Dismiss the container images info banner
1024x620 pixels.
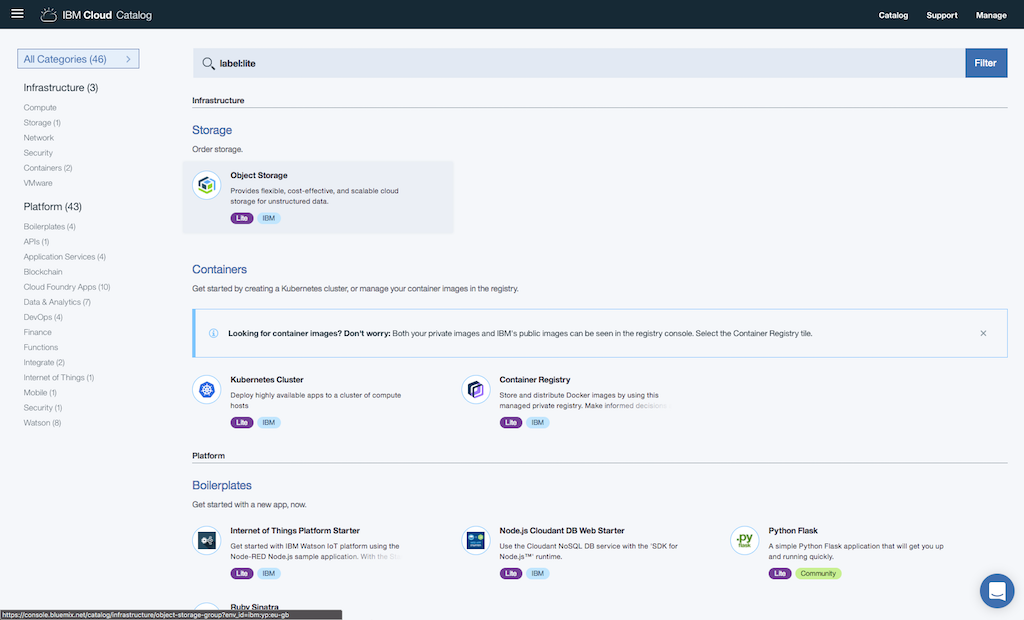[x=983, y=333]
